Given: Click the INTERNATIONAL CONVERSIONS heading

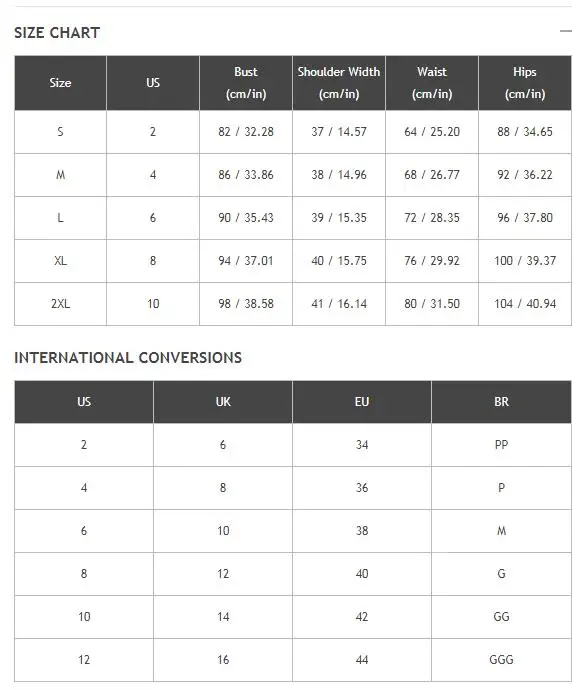Looking at the screenshot, I should tap(128, 357).
